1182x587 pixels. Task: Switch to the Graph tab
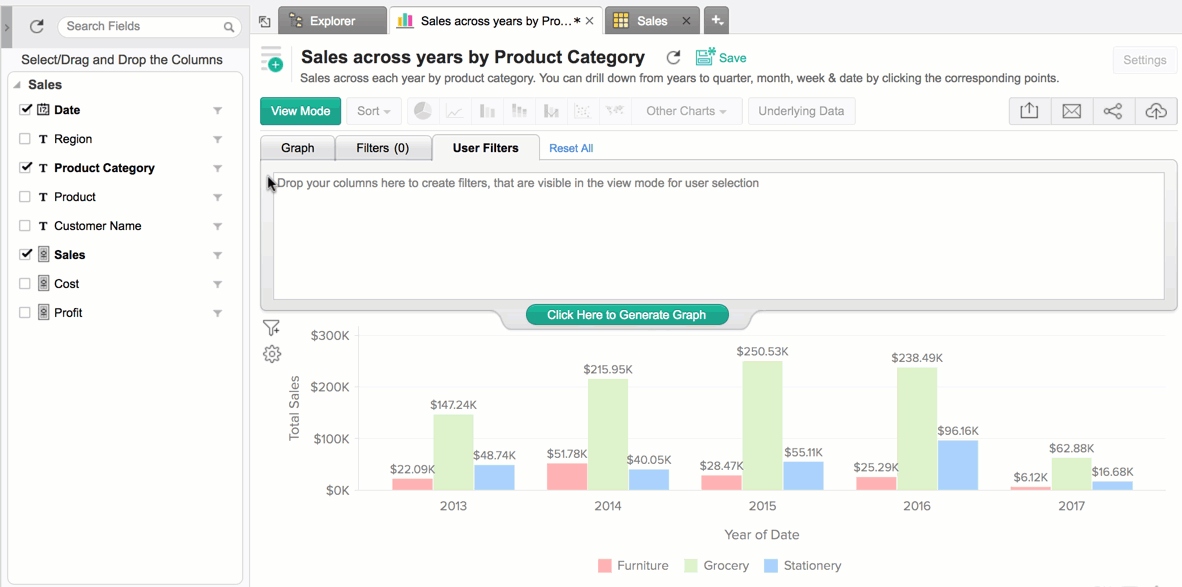297,148
